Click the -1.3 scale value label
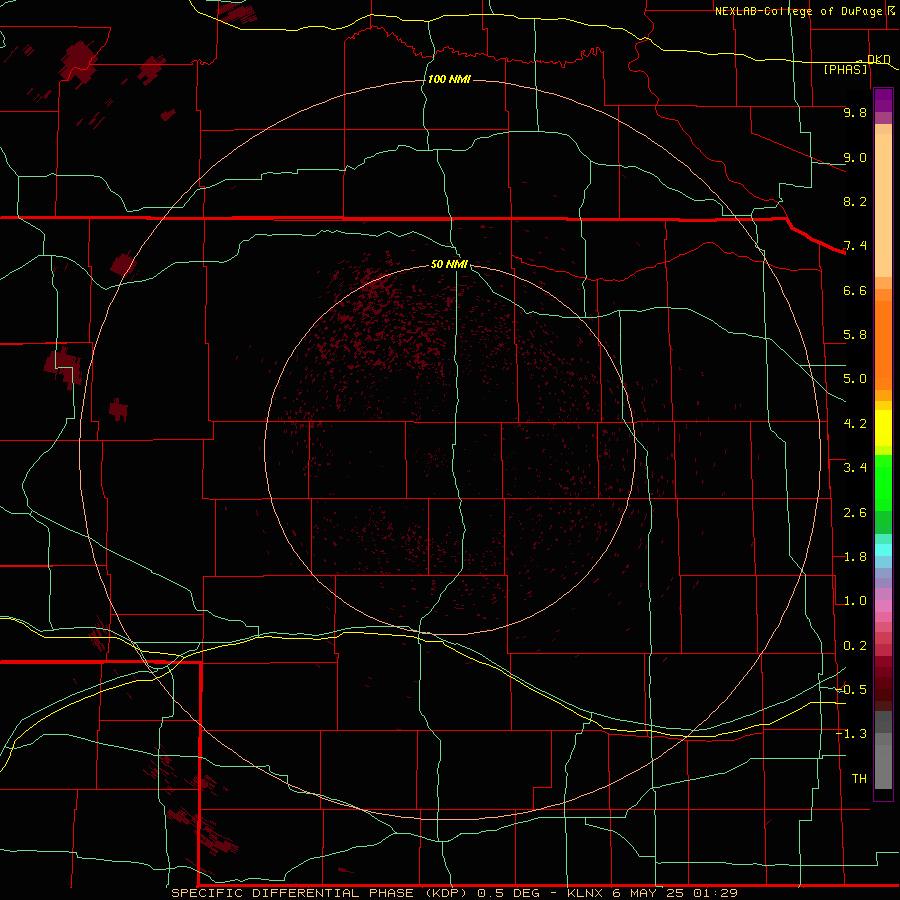Image resolution: width=900 pixels, height=900 pixels. click(x=852, y=734)
